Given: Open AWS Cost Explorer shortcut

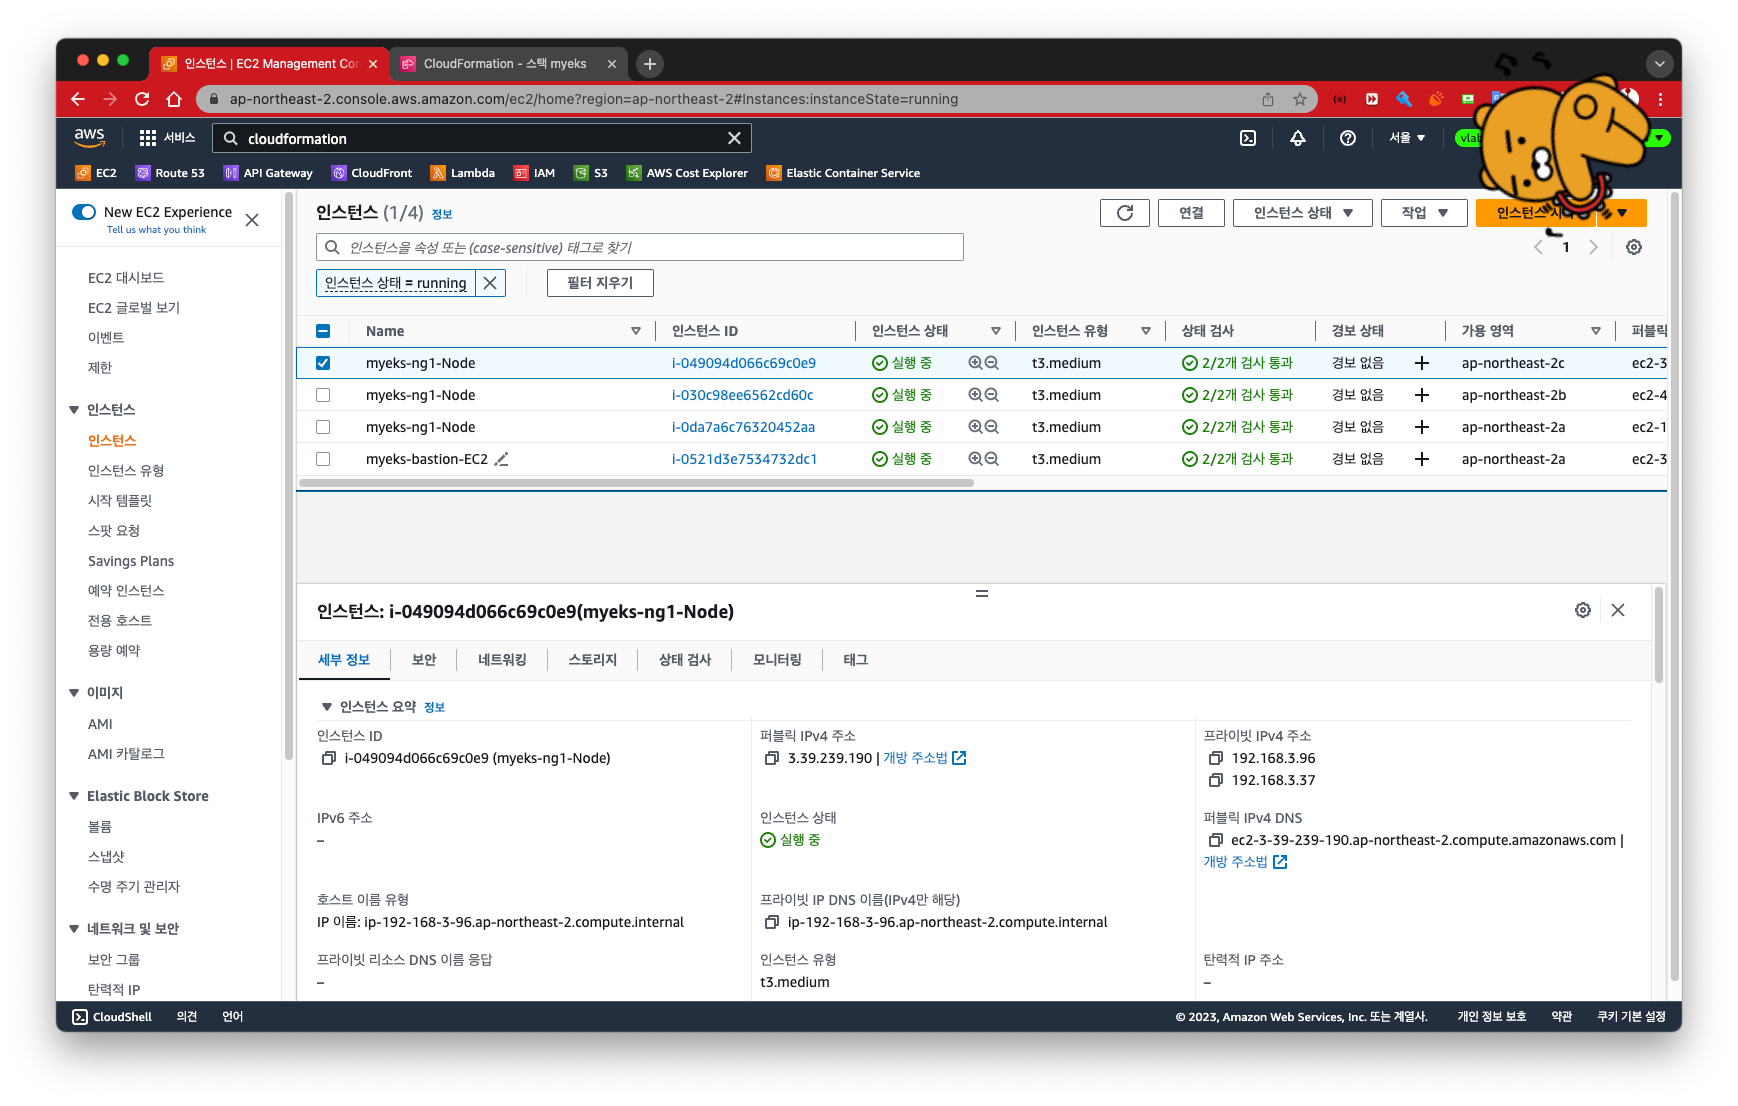Looking at the screenshot, I should (x=687, y=173).
